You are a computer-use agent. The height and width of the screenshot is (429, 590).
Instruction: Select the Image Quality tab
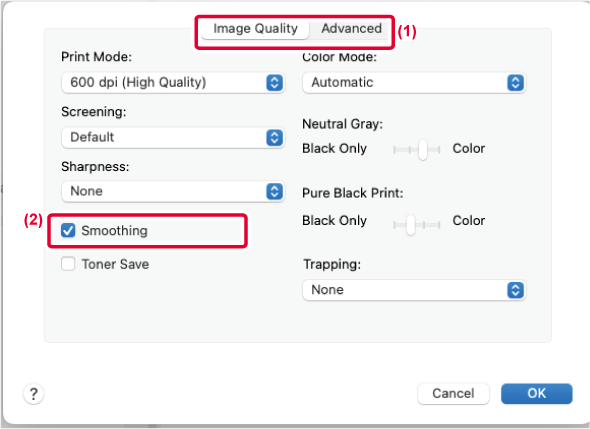255,29
